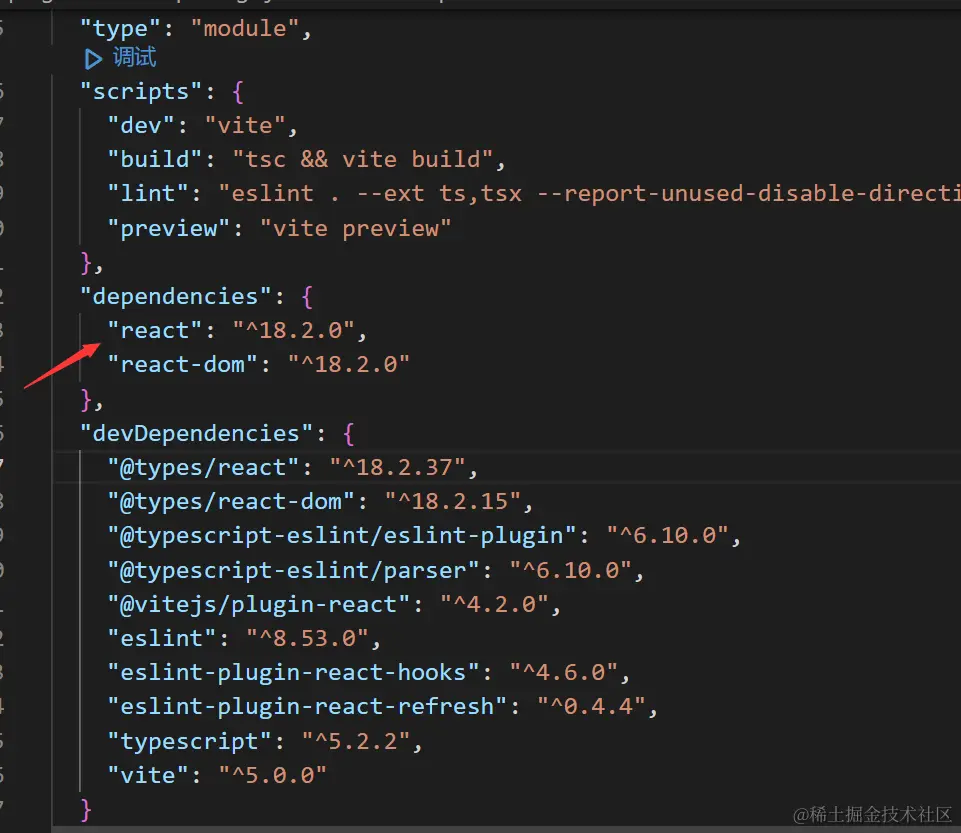Screen dimensions: 961x833
Task: Click the "react" dependency key
Action: (155, 331)
